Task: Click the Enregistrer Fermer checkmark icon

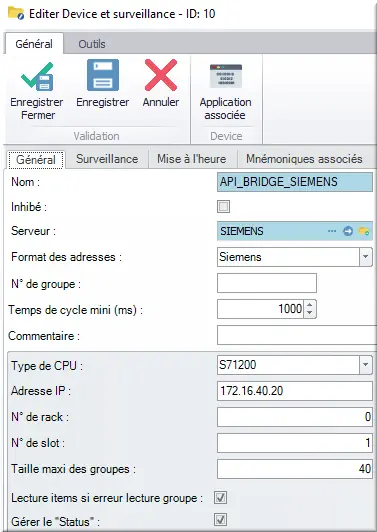Action: tap(37, 76)
